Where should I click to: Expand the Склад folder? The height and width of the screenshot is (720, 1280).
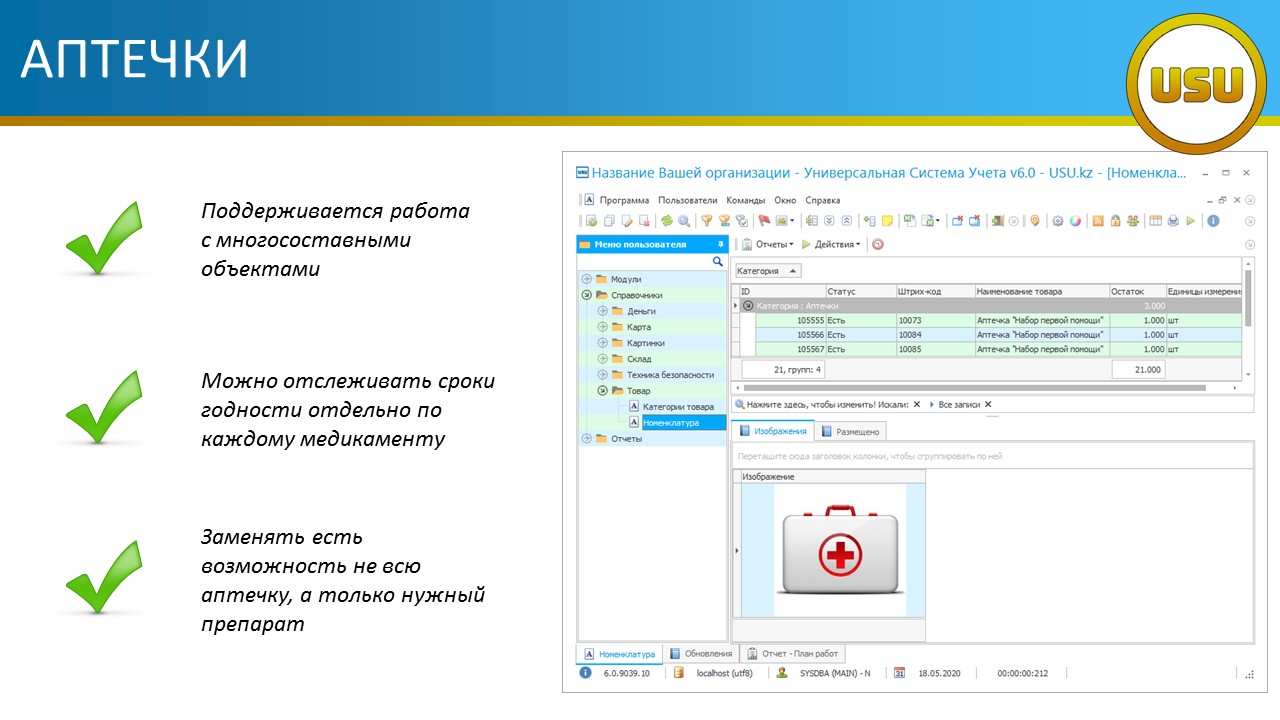[x=602, y=359]
